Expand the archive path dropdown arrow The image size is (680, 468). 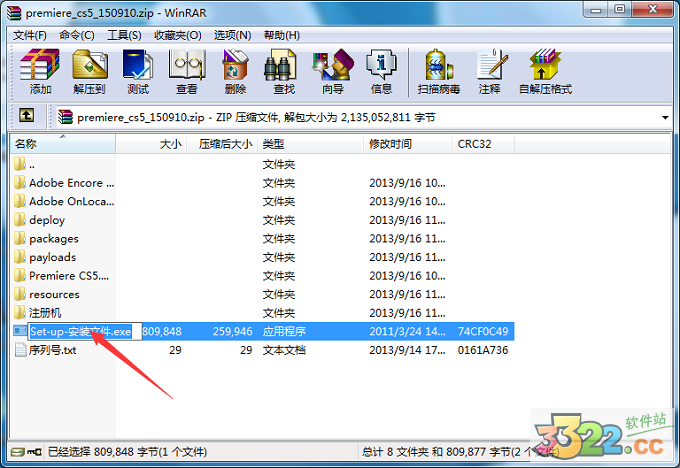coord(665,118)
